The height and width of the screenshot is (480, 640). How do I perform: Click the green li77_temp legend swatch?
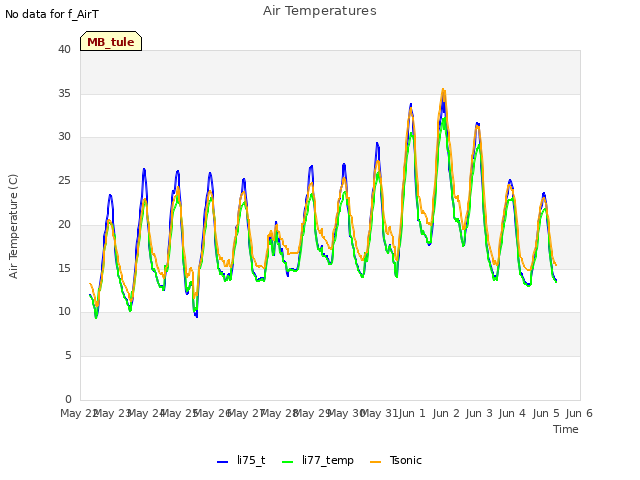pos(287,462)
